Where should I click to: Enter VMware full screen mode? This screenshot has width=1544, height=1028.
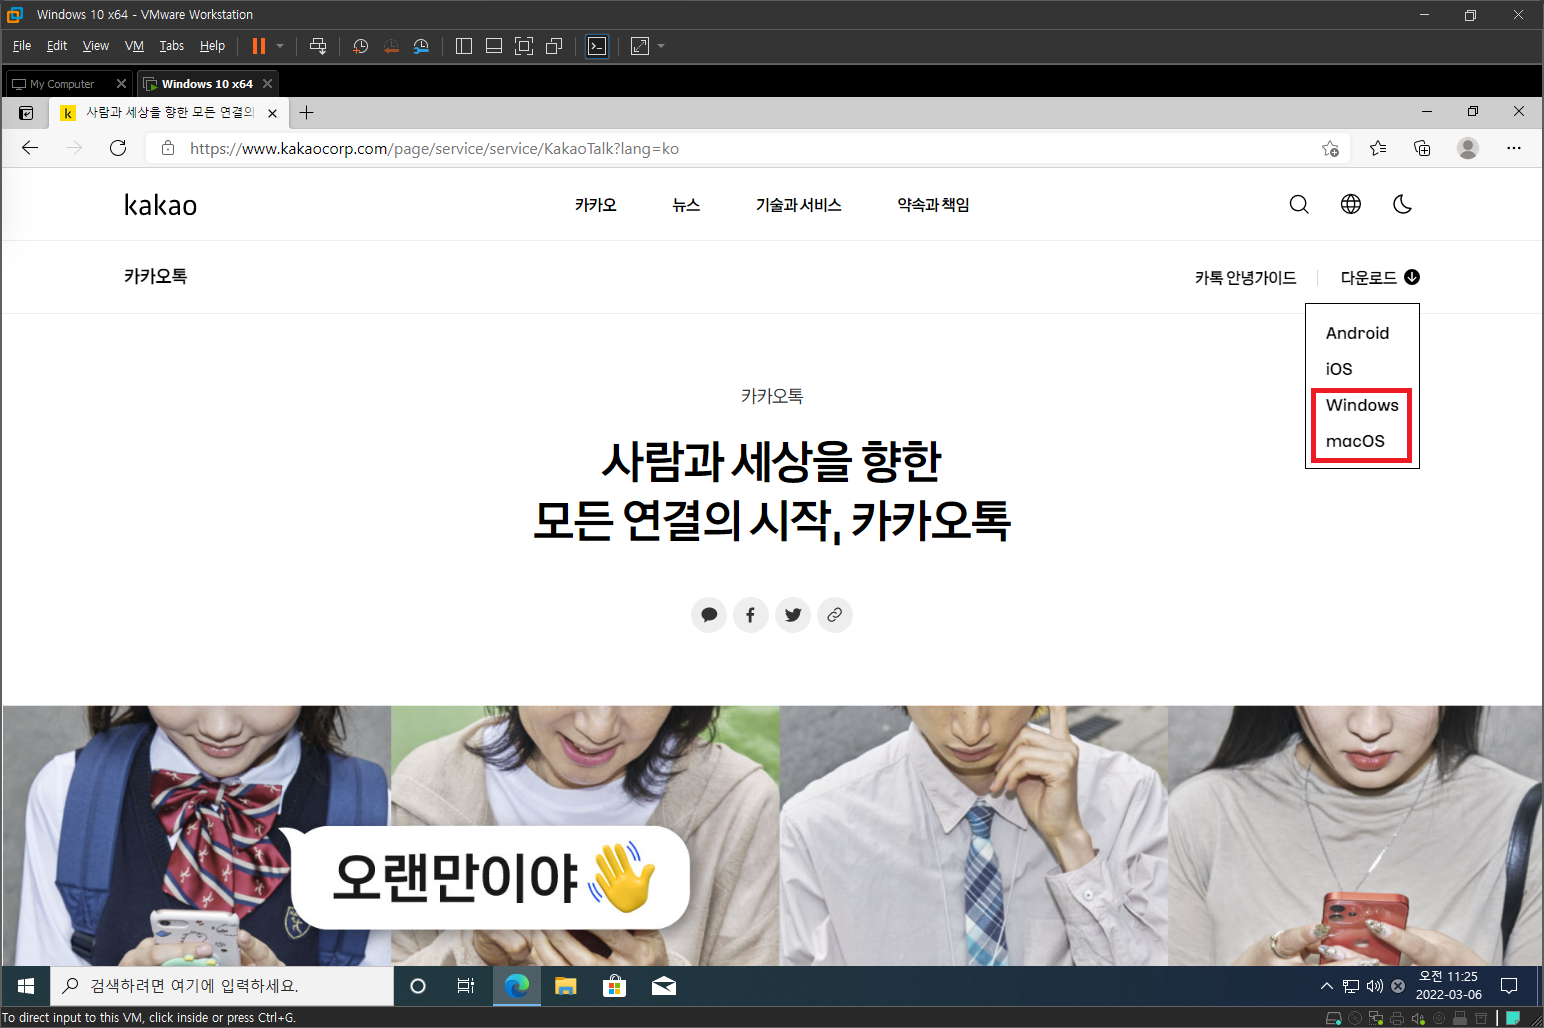pyautogui.click(x=524, y=46)
